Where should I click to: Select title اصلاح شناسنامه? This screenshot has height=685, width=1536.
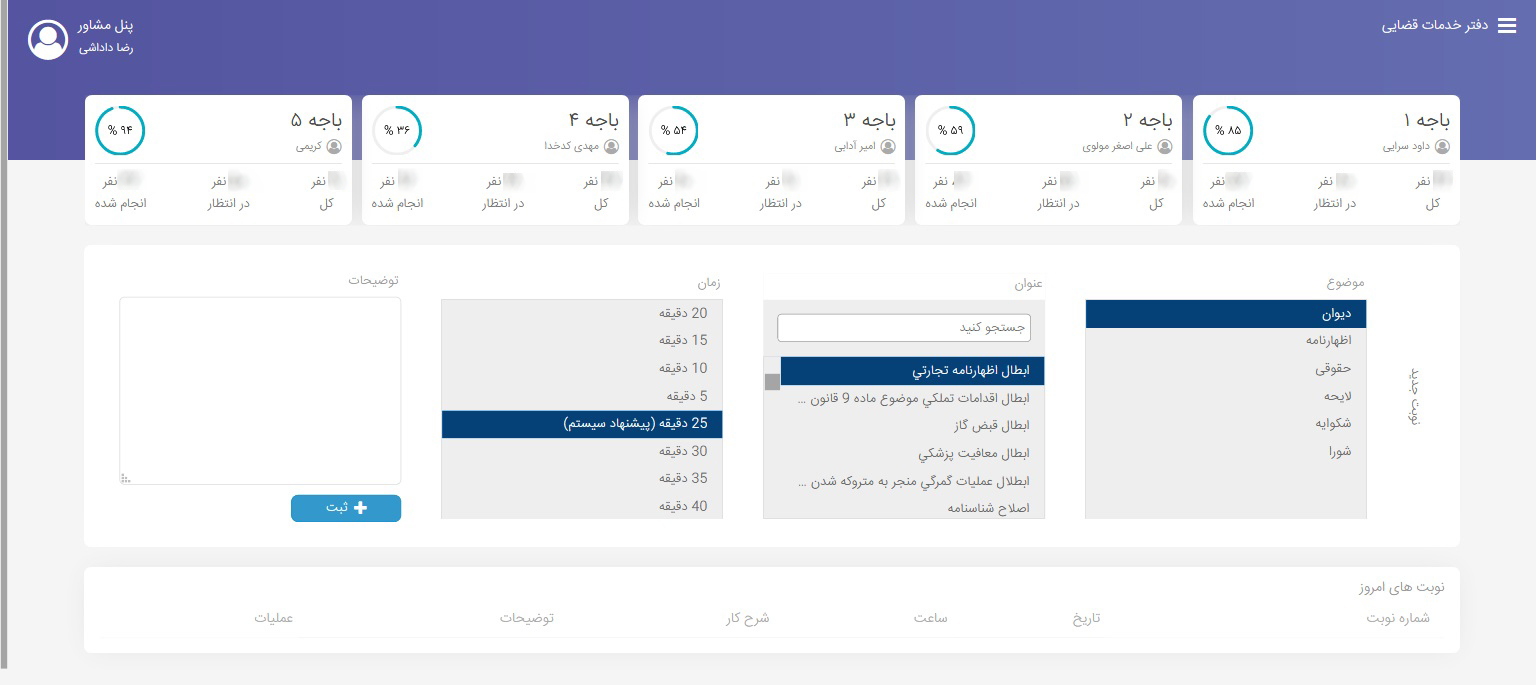(912, 508)
